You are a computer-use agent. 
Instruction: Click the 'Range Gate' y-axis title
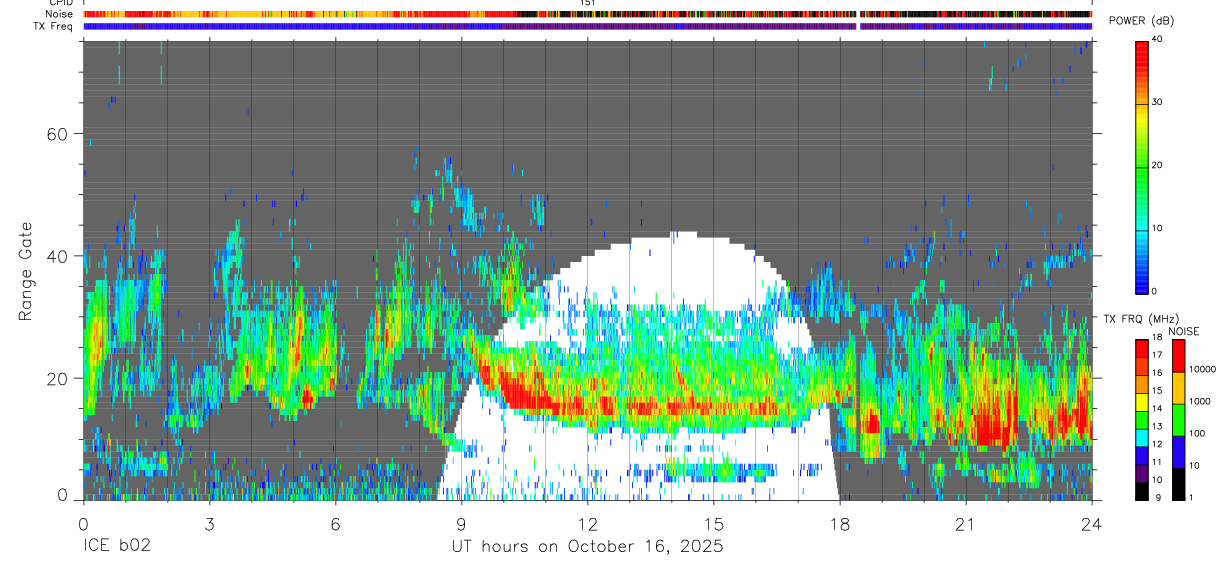coord(25,272)
